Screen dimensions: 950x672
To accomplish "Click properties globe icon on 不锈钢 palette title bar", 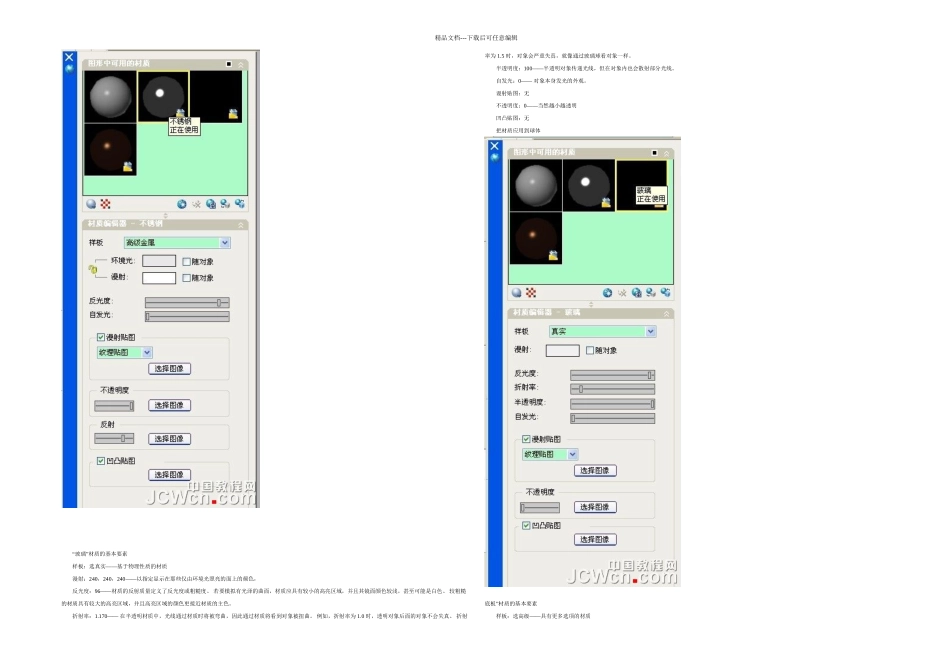I will click(69, 68).
